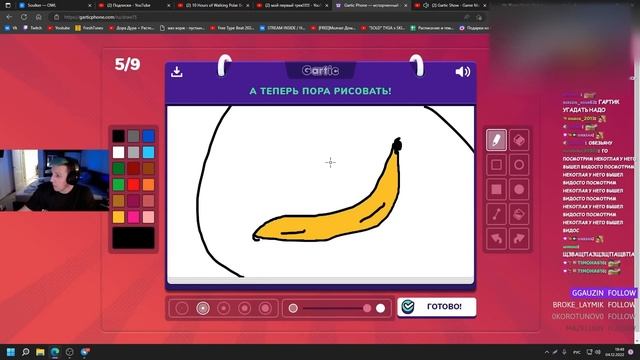Open the FreshTunes bookmark
The width and height of the screenshot is (640, 360).
[x=89, y=28]
